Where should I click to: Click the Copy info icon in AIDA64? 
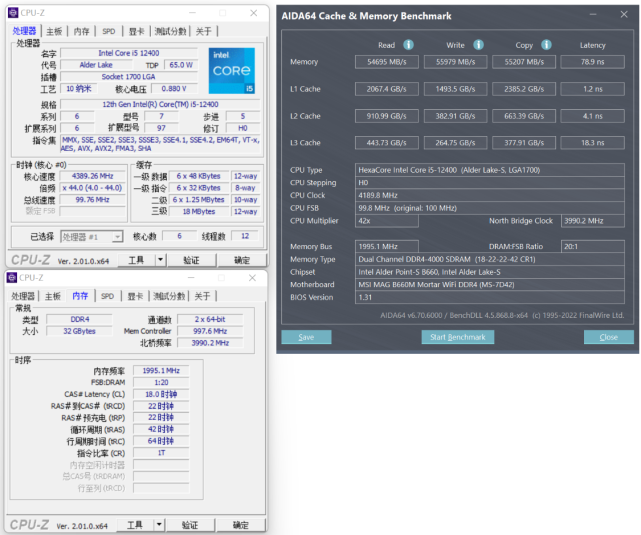click(546, 45)
